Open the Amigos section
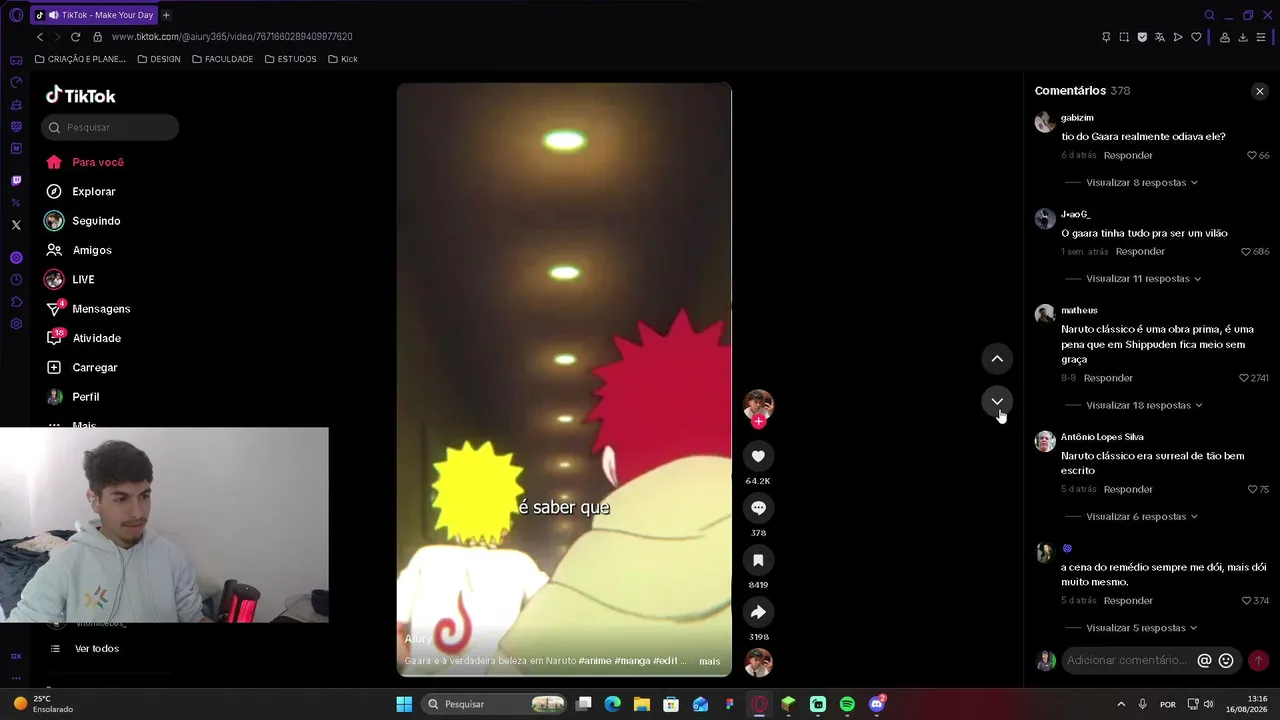Viewport: 1280px width, 720px height. (x=79, y=250)
